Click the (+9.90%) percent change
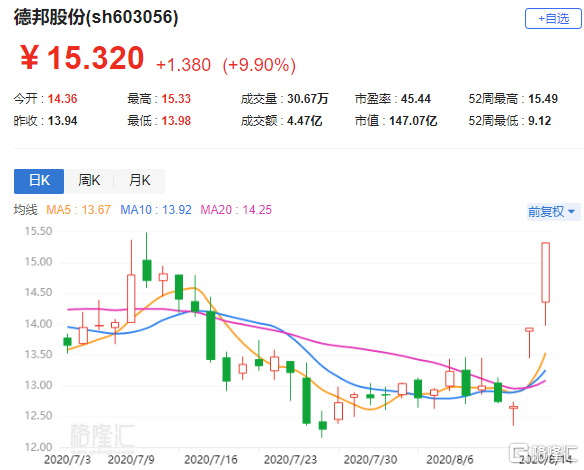The height and width of the screenshot is (470, 584). point(259,65)
